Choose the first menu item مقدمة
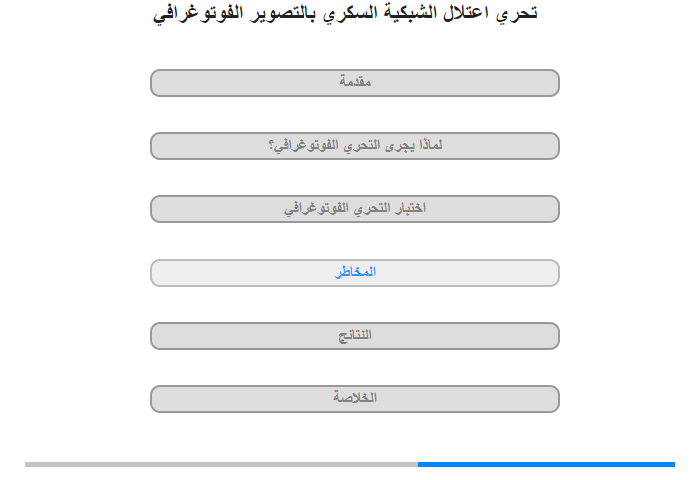The width and height of the screenshot is (700, 480). click(355, 83)
